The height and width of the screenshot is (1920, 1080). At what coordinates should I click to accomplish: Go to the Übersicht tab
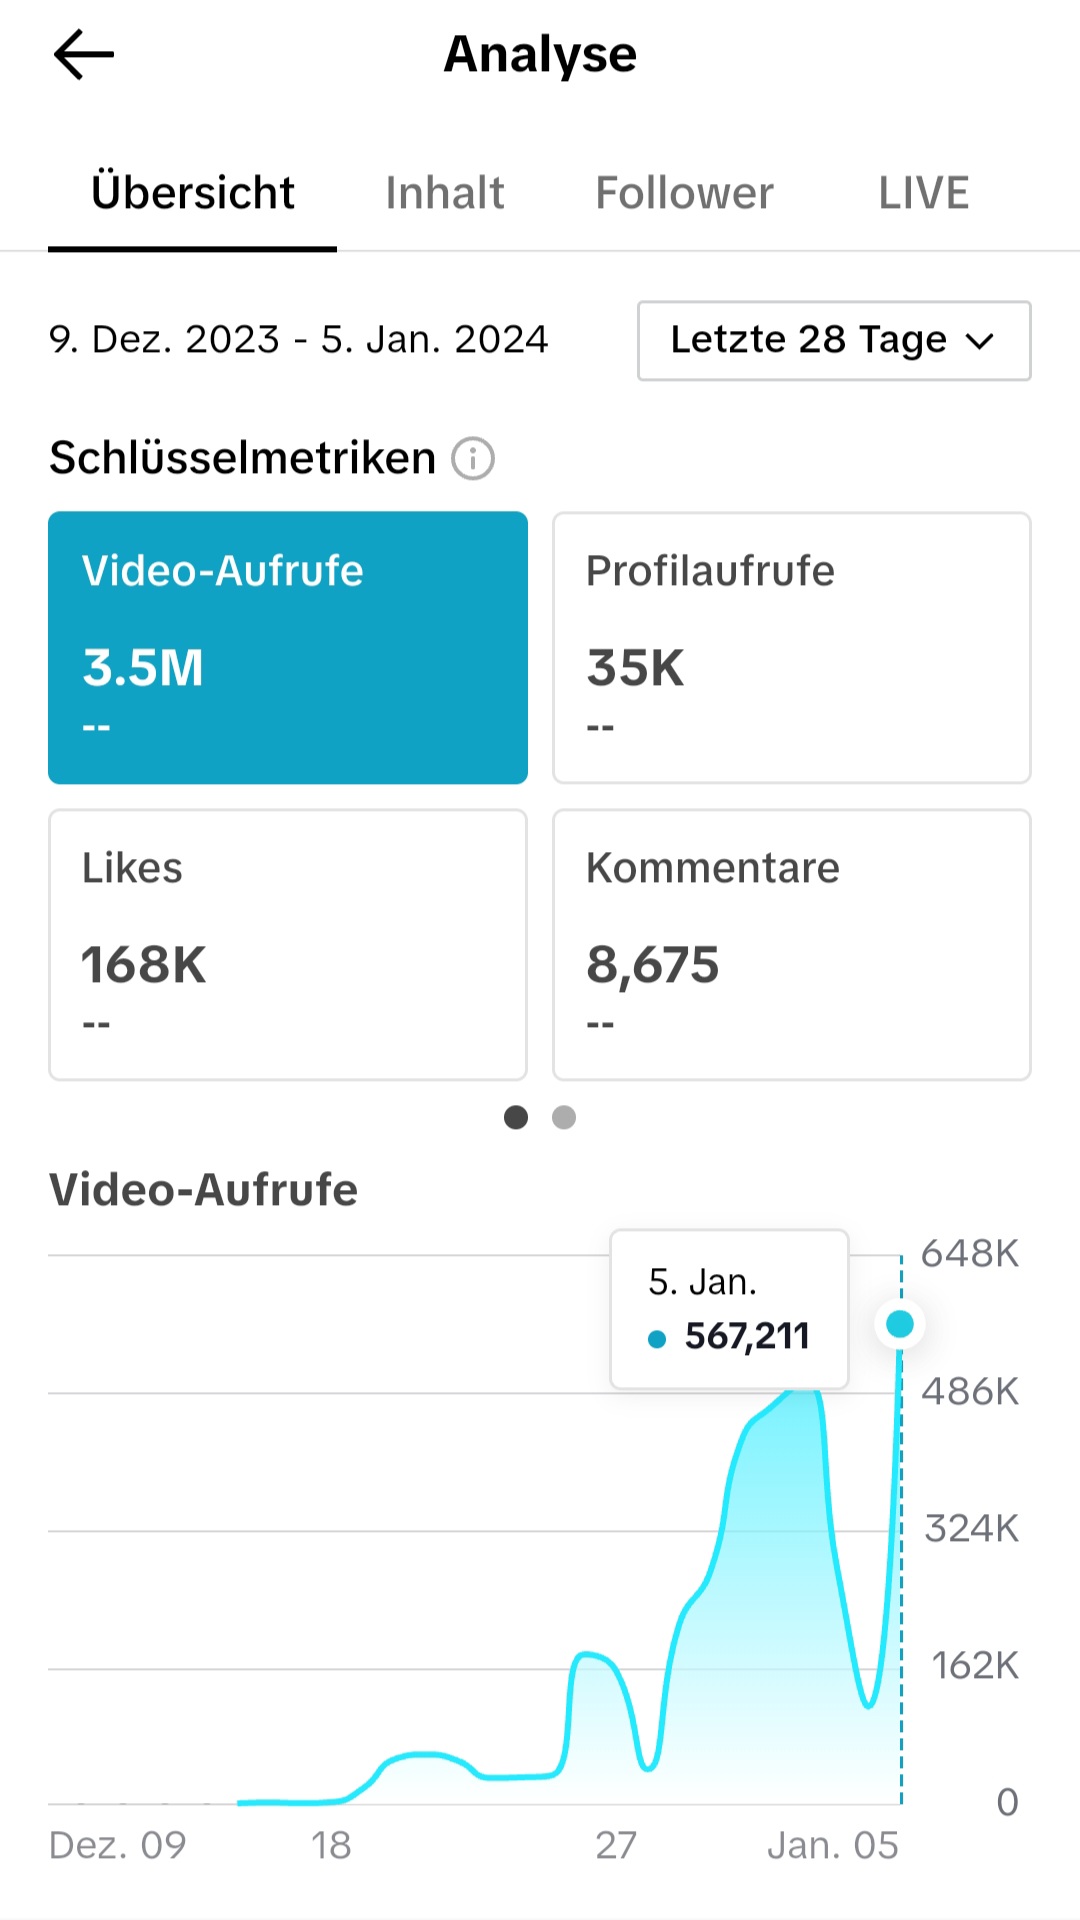coord(193,193)
